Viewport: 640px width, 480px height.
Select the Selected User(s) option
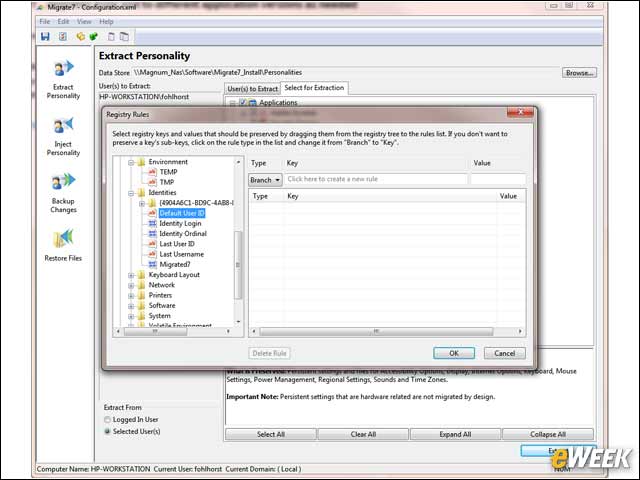point(107,431)
